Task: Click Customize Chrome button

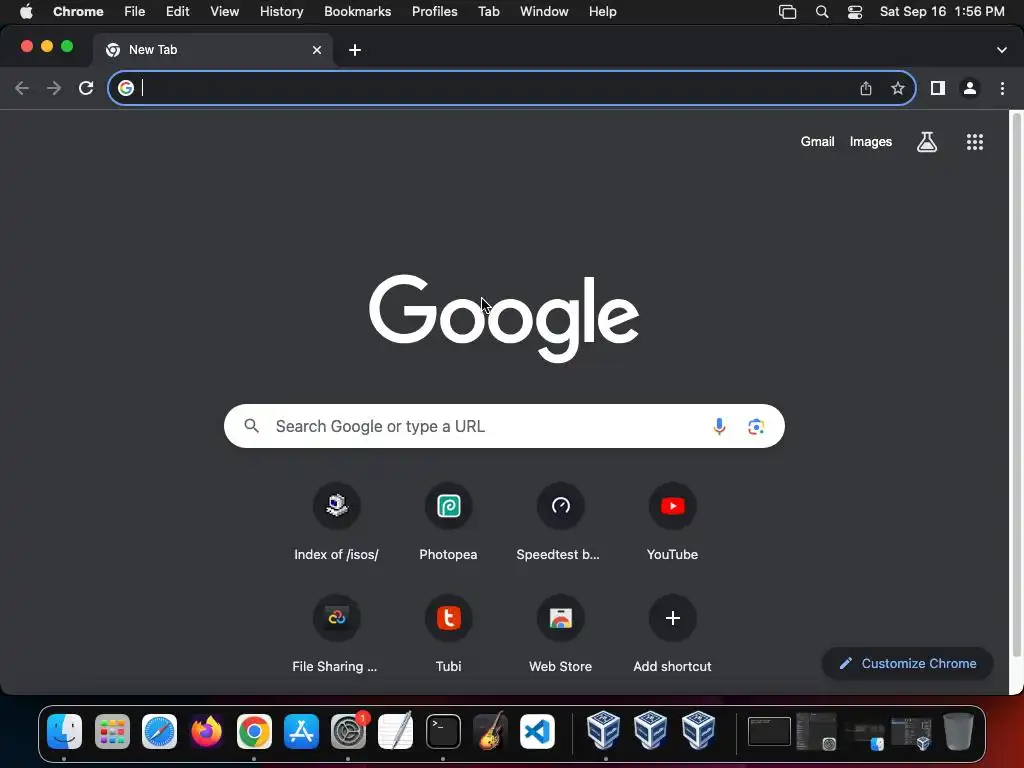Action: pyautogui.click(x=908, y=664)
